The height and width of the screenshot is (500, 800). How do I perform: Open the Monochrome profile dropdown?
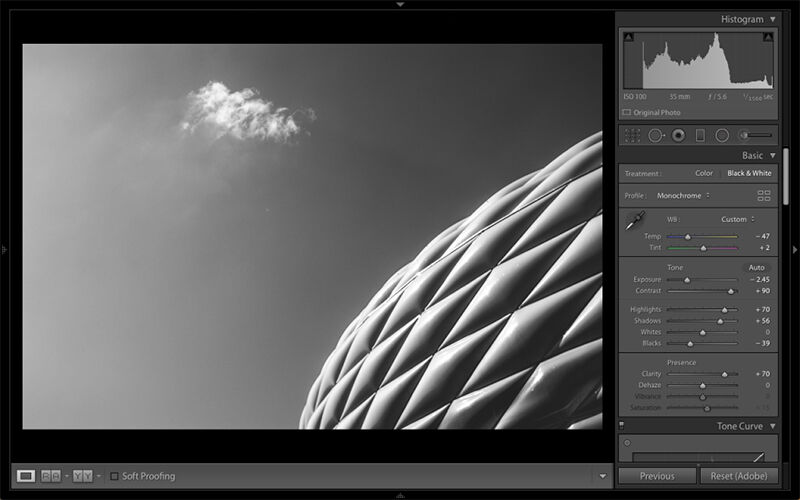click(683, 195)
